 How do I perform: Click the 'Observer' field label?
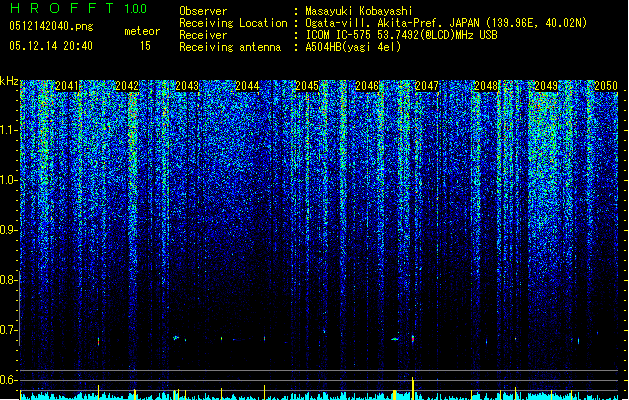click(x=203, y=11)
